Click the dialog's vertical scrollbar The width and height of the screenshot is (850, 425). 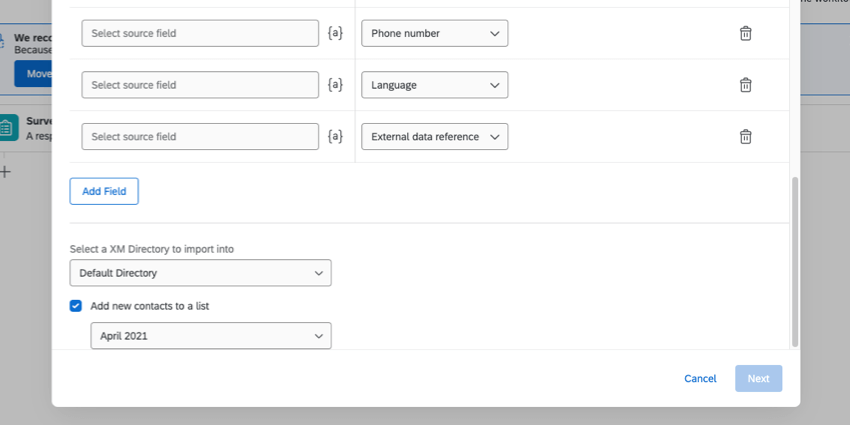click(795, 262)
